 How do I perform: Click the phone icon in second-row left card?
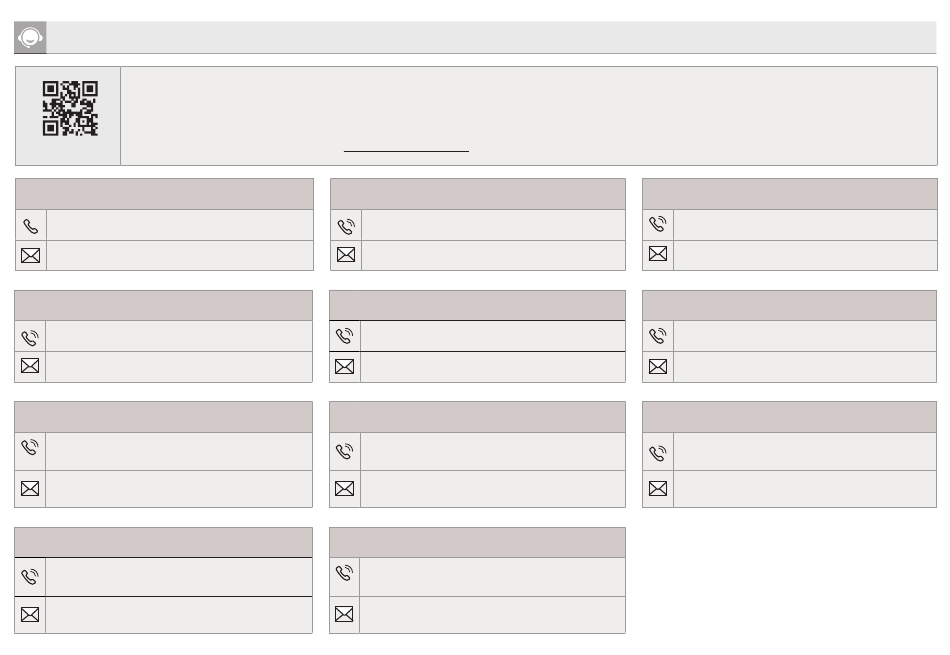click(30, 337)
